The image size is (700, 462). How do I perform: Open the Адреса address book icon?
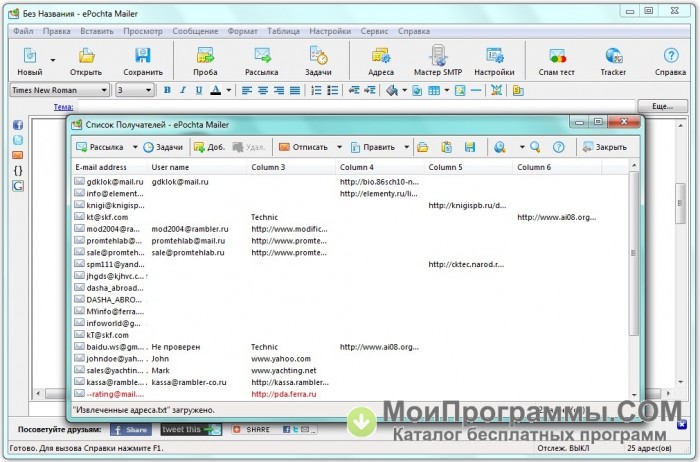[x=381, y=56]
